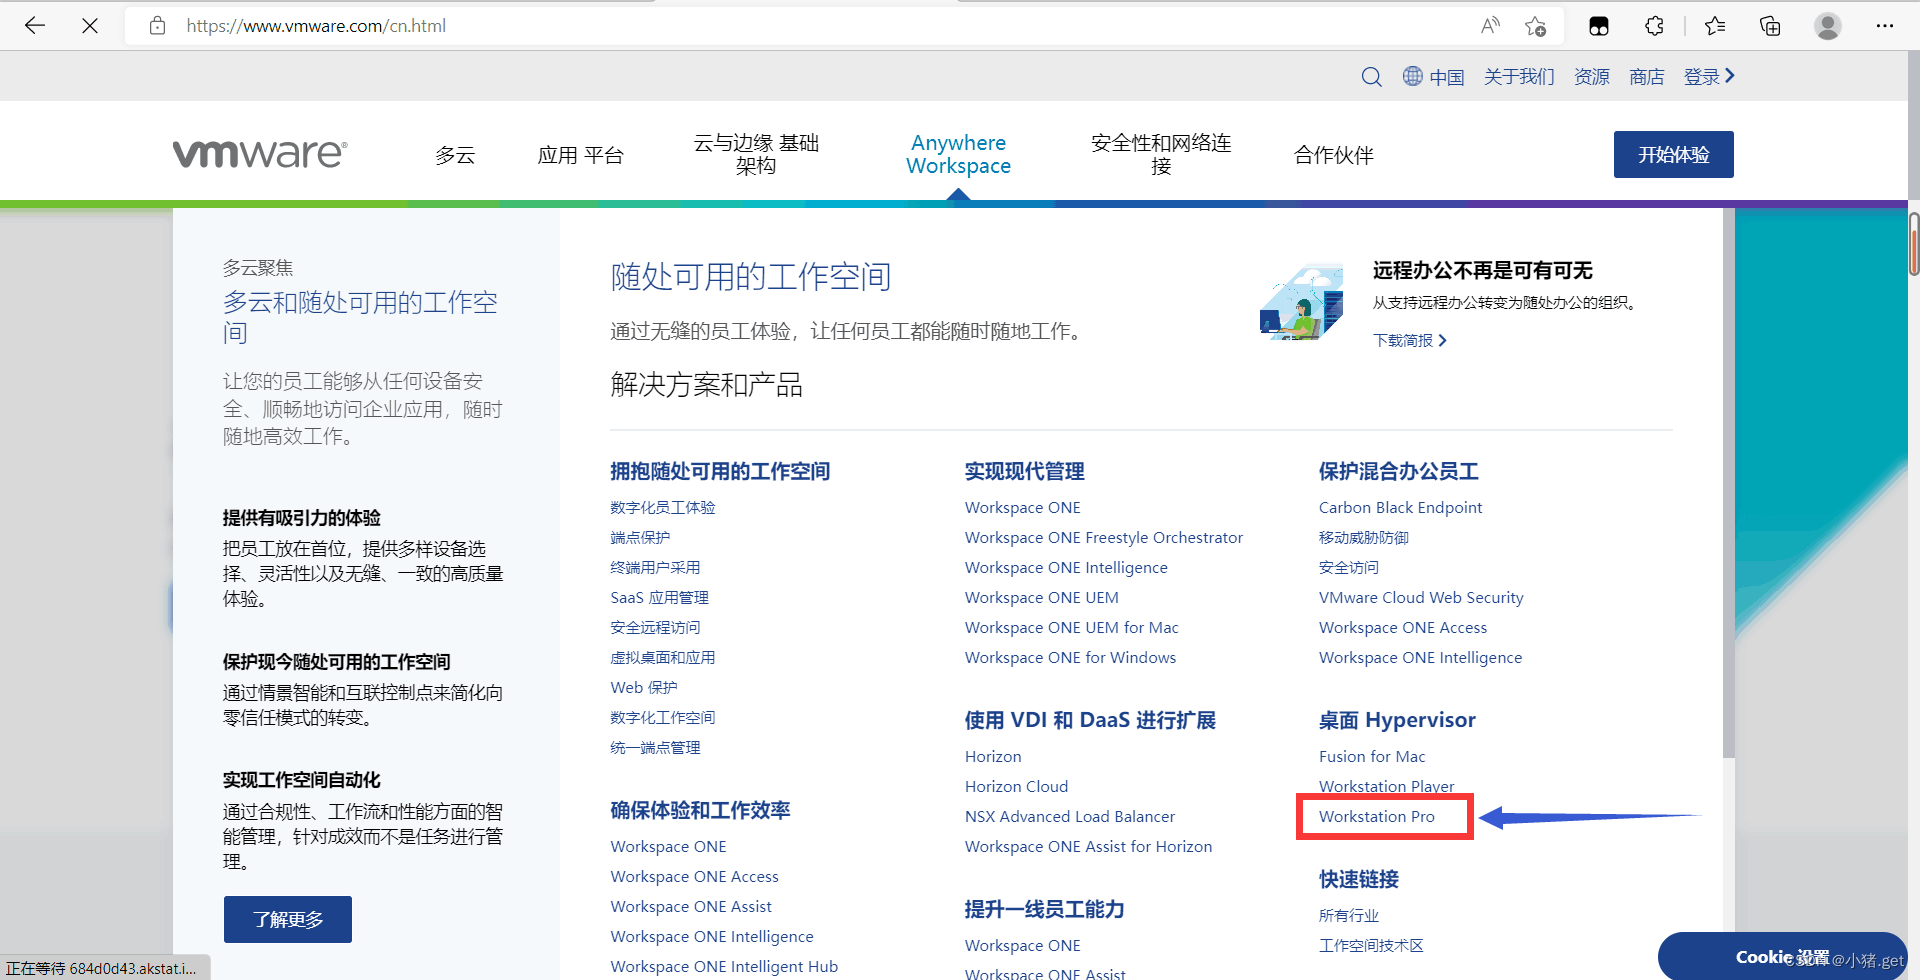Add page to favorites star icon
1920x980 pixels.
(1536, 26)
